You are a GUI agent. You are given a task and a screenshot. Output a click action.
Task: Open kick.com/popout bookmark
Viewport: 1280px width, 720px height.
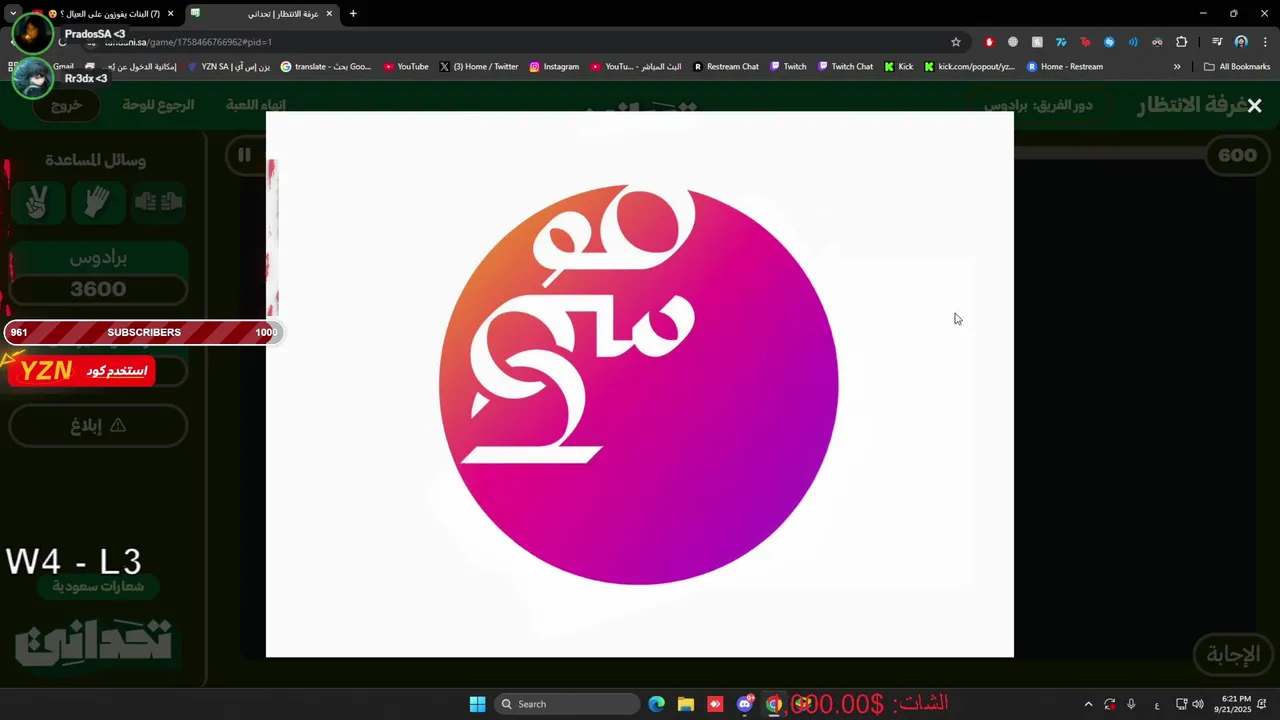point(970,67)
